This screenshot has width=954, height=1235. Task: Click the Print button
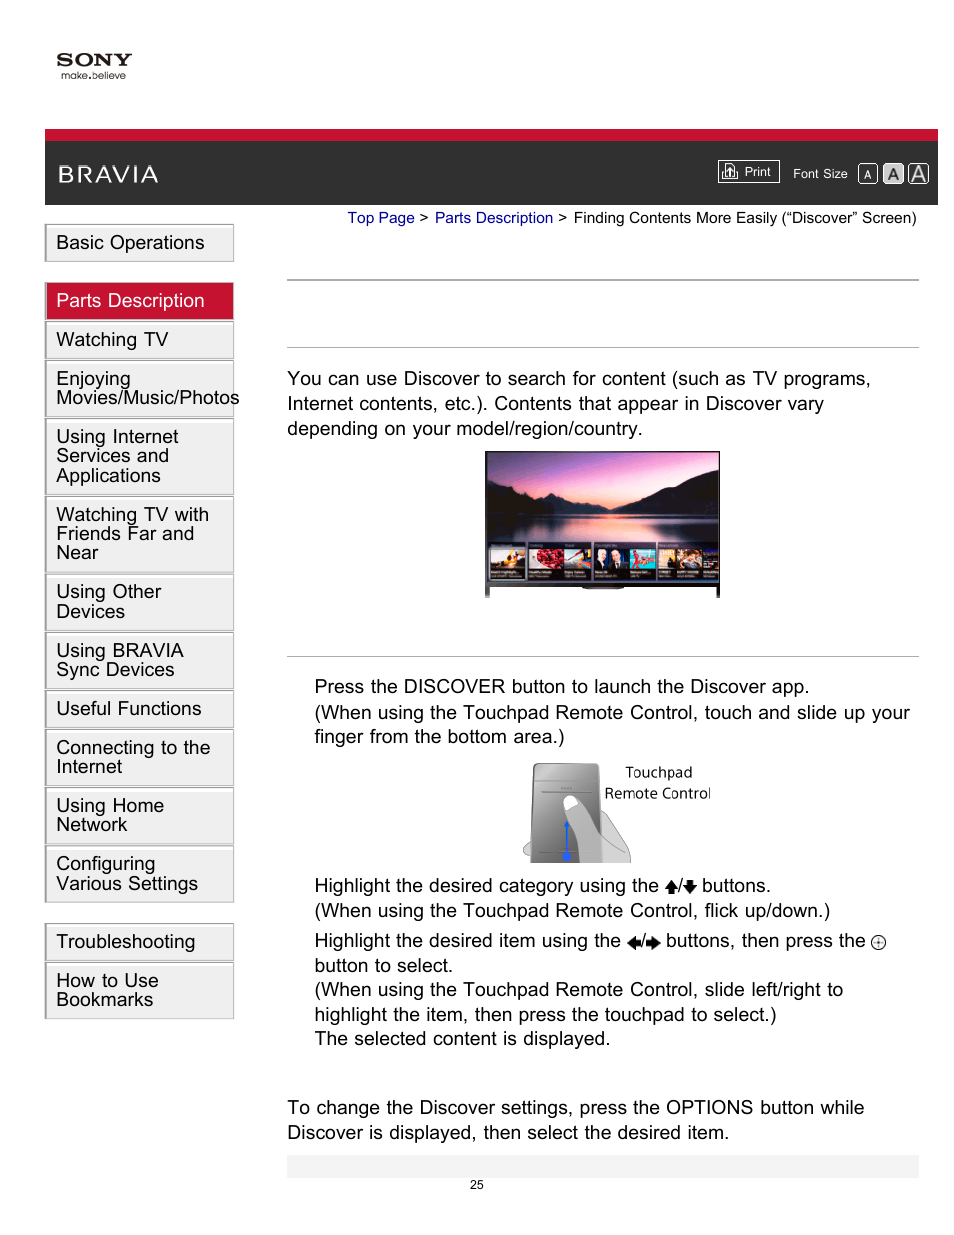[748, 172]
